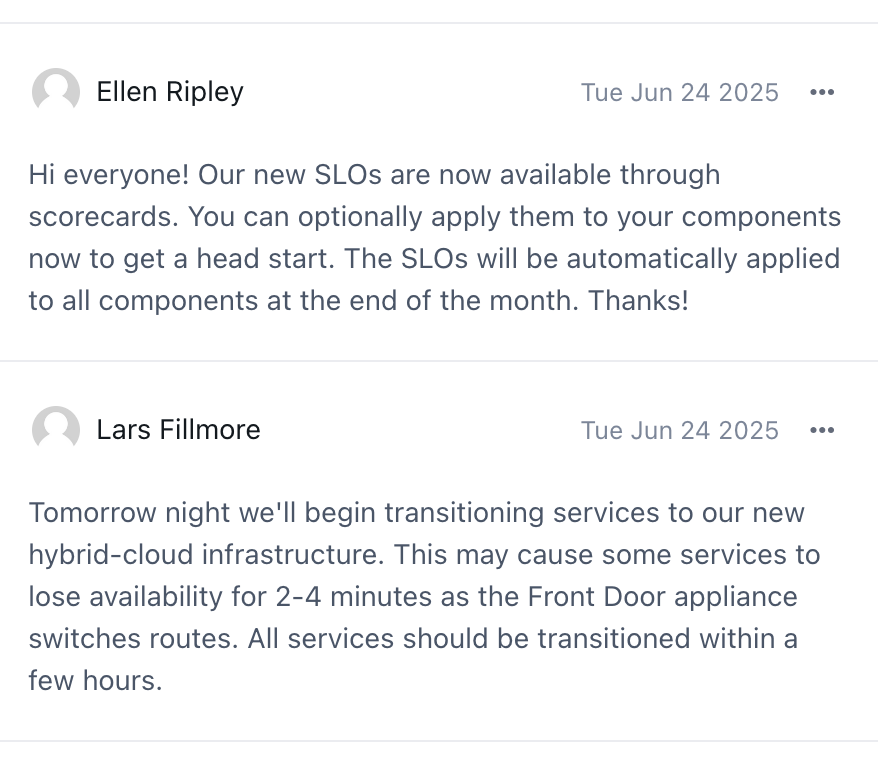Click 'Thanks!' at end of Ellen's post

tap(638, 301)
